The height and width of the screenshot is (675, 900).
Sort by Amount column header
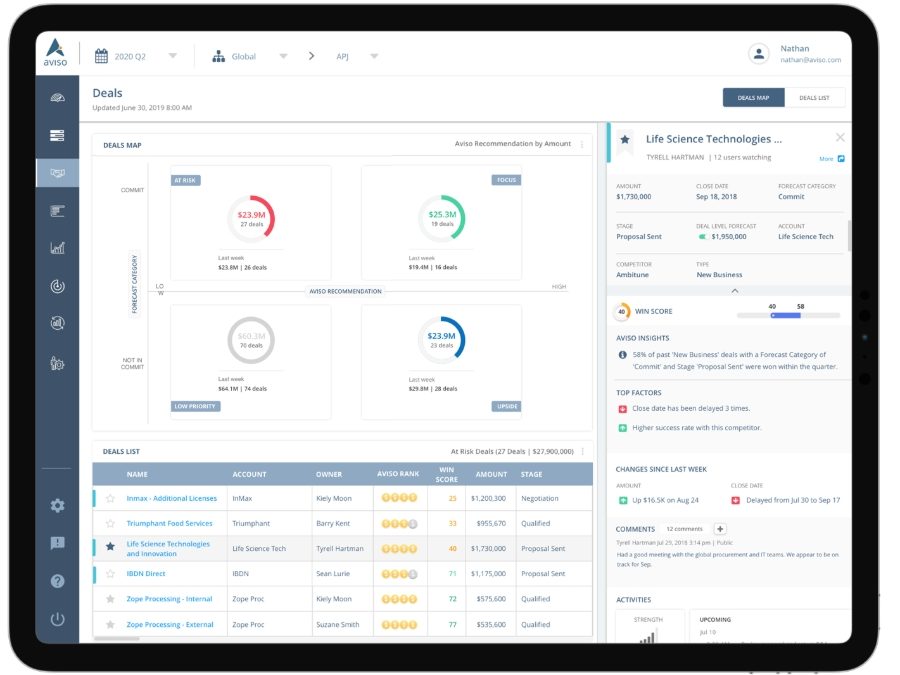coord(491,475)
